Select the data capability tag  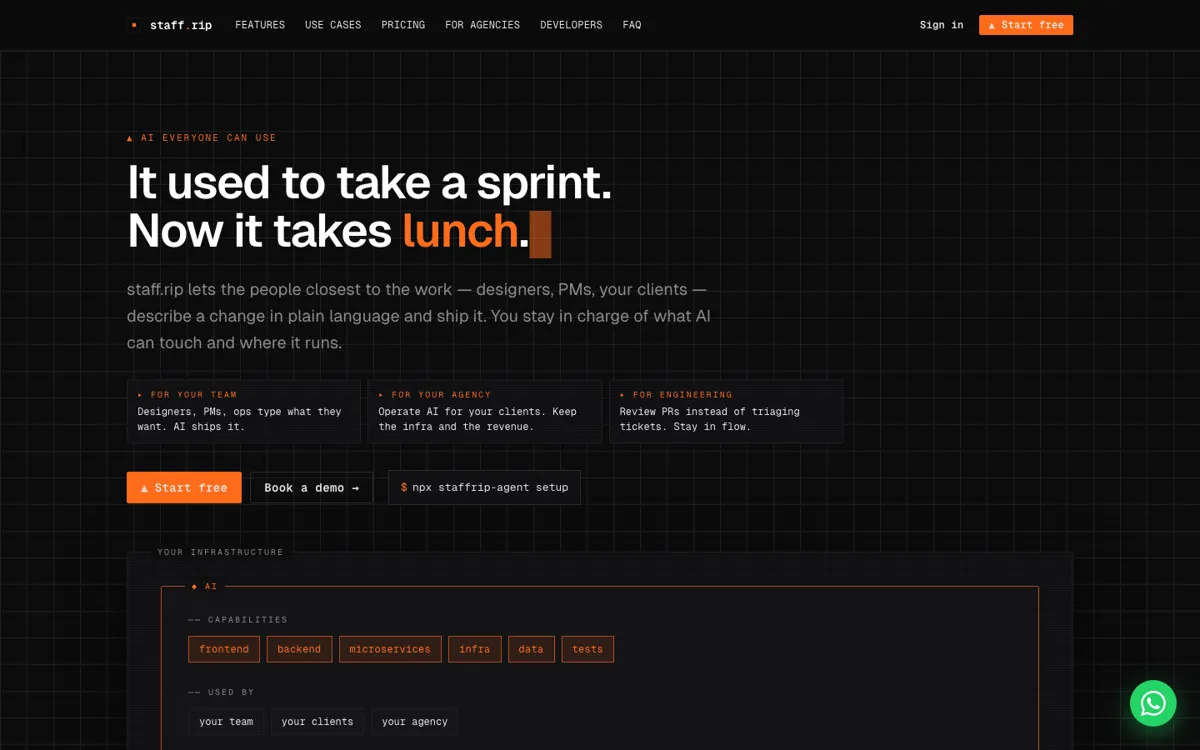click(531, 649)
